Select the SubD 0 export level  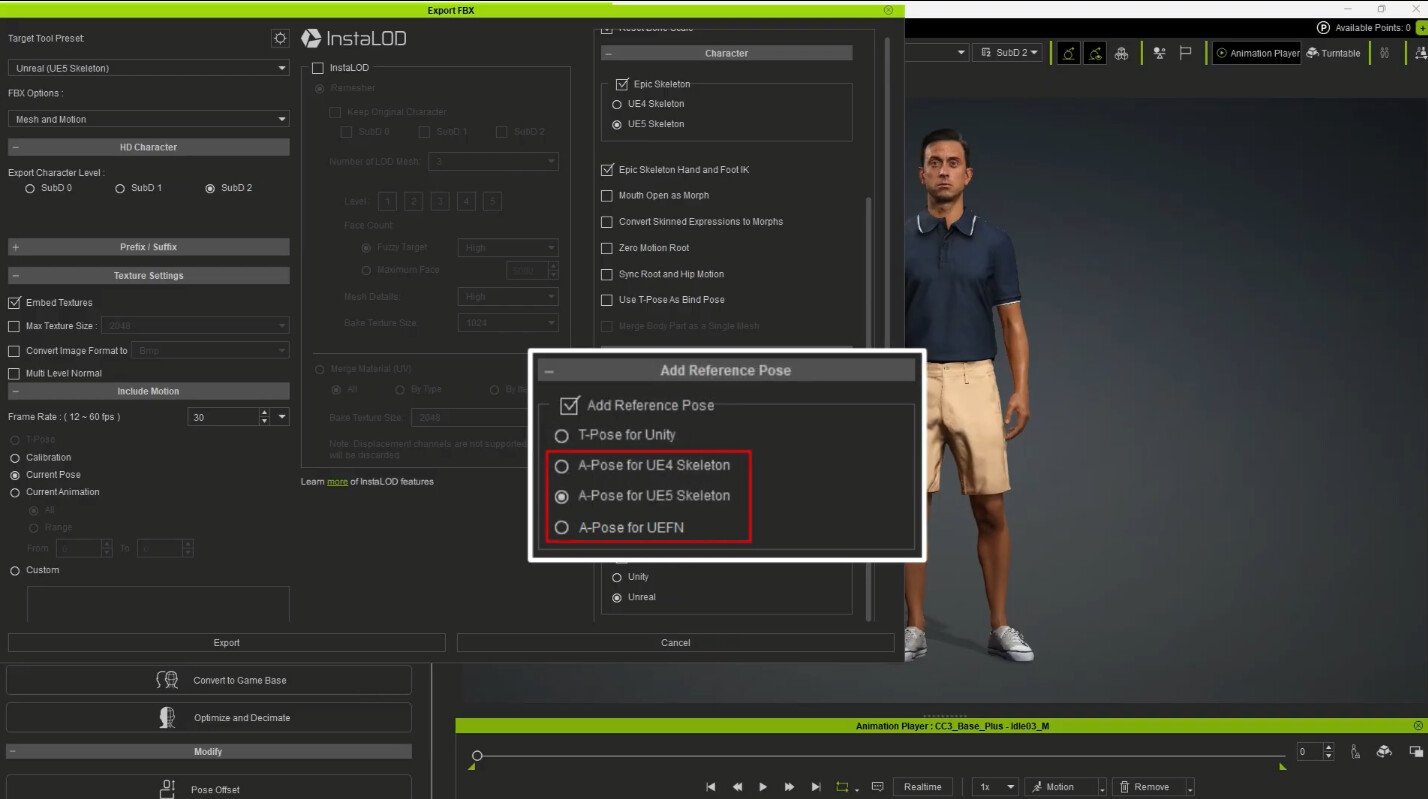point(30,188)
